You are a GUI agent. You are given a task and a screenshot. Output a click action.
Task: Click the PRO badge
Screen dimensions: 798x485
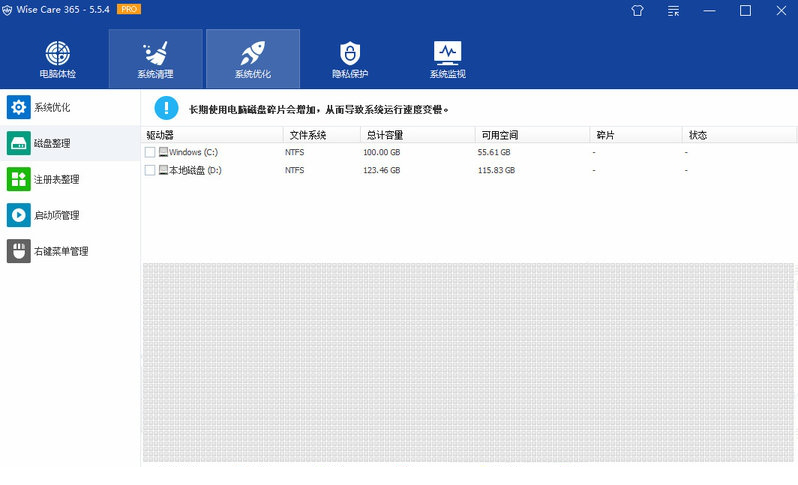pyautogui.click(x=129, y=9)
